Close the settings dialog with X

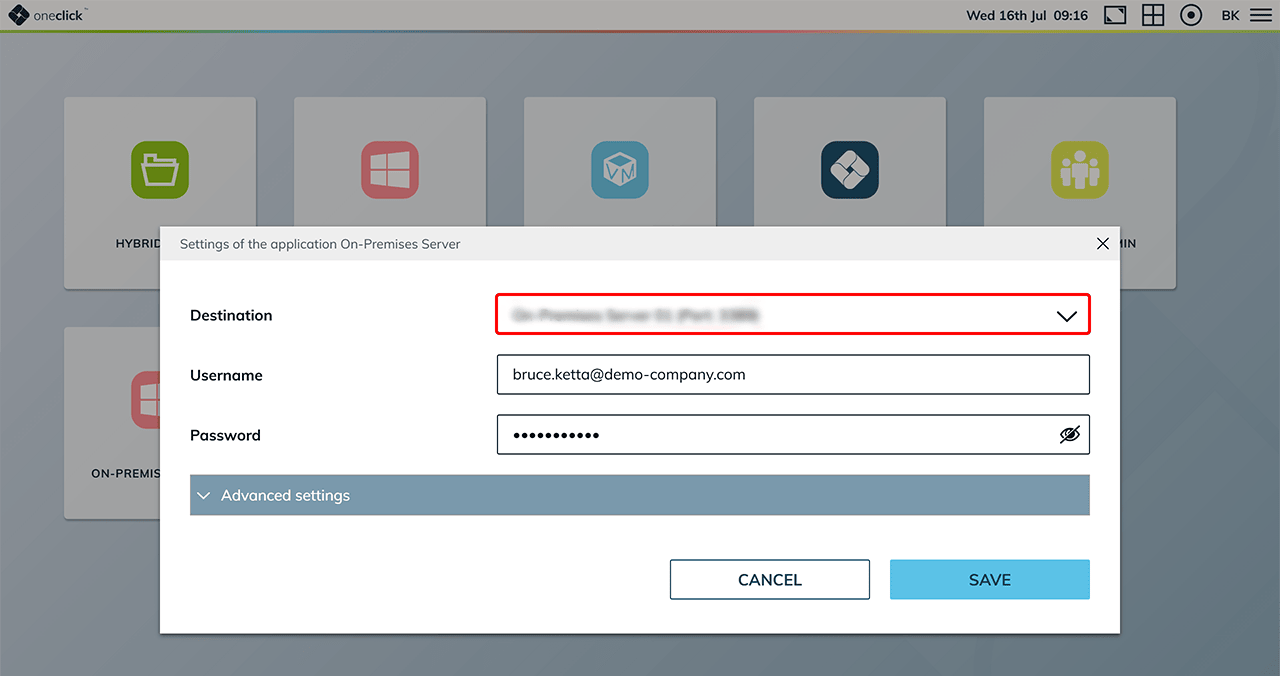click(1102, 244)
